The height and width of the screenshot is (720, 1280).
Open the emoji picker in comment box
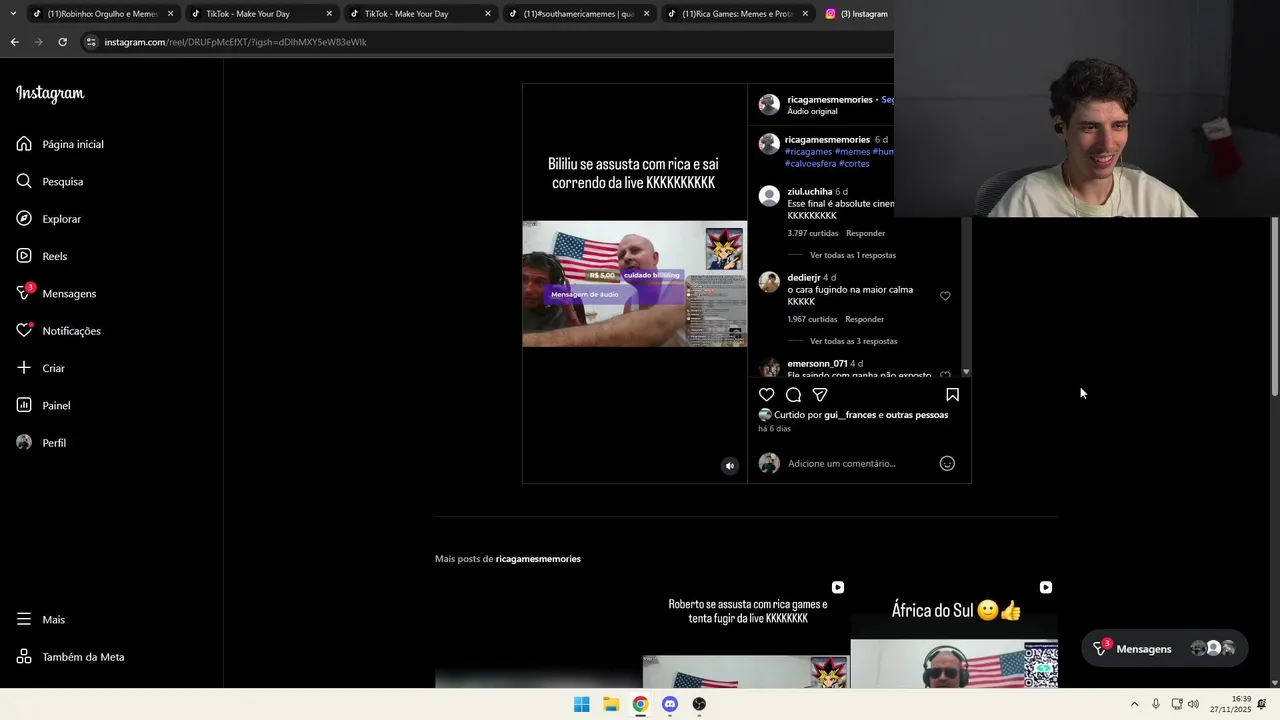coord(947,463)
